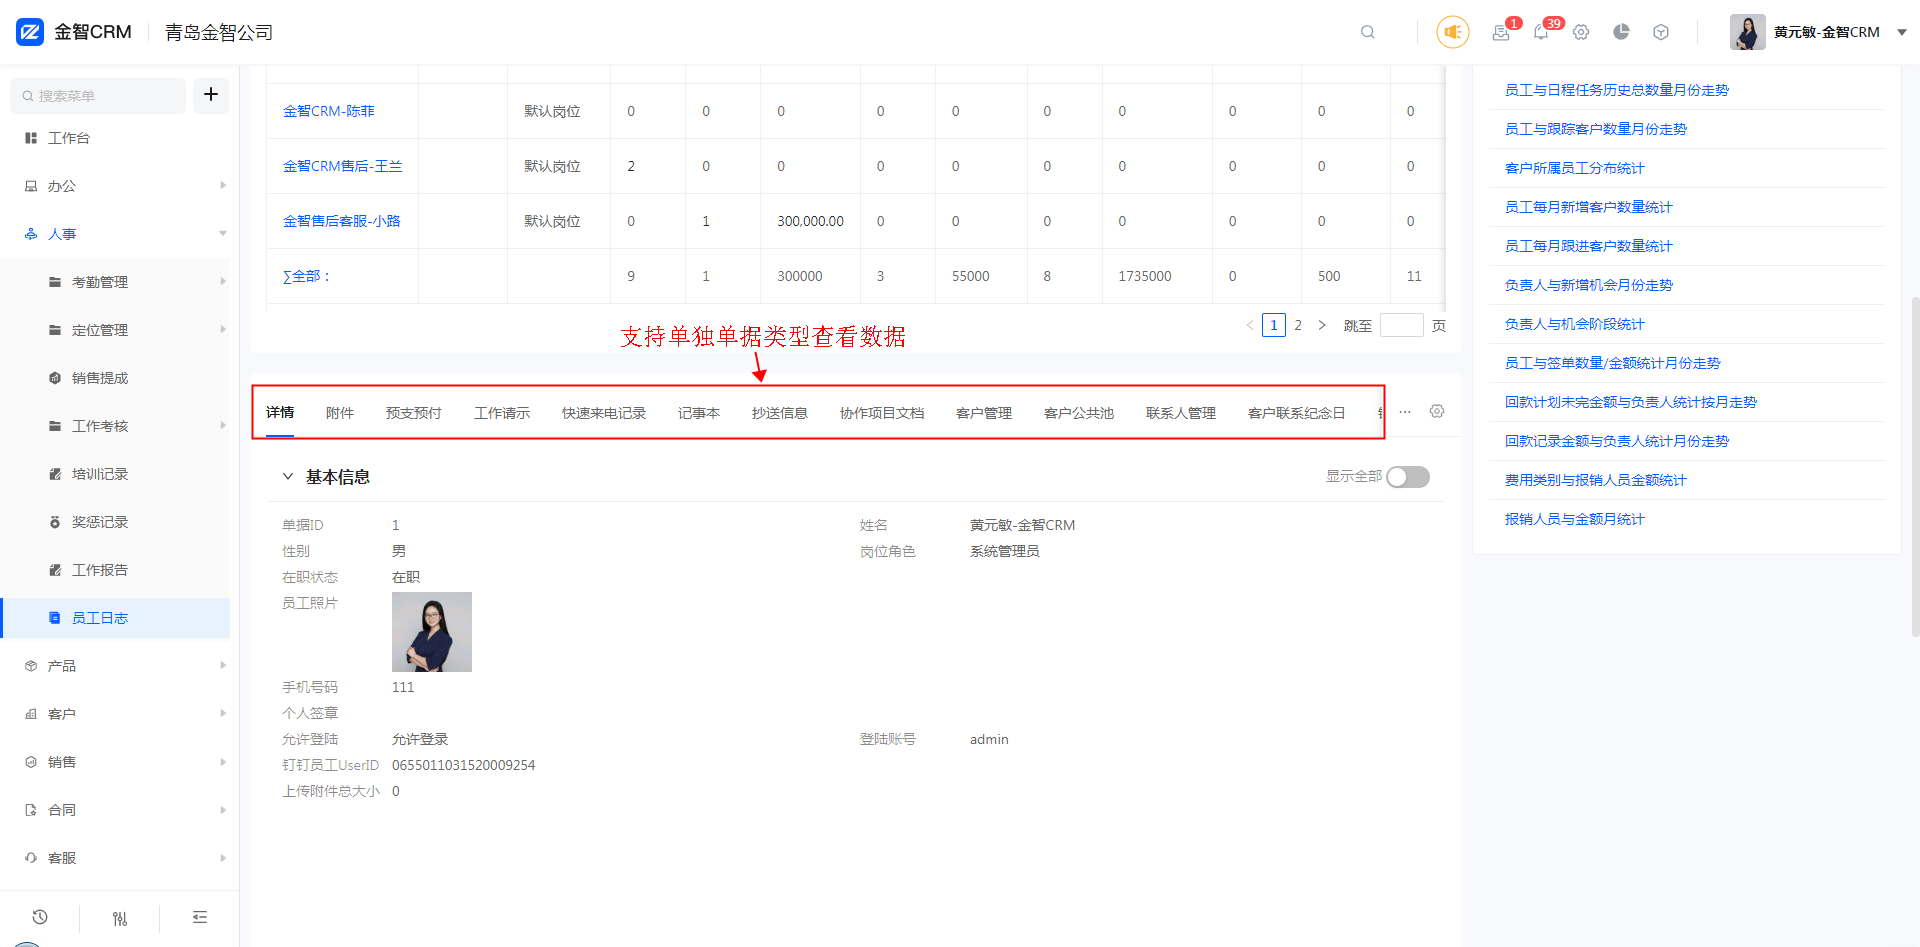Switch to the 预支预付 tab
The height and width of the screenshot is (947, 1920).
(x=414, y=413)
